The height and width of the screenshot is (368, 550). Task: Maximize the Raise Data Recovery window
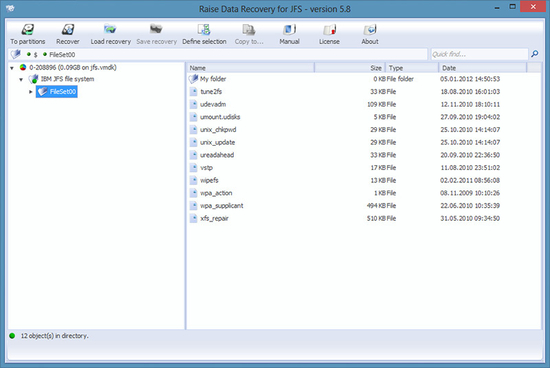(512, 7)
